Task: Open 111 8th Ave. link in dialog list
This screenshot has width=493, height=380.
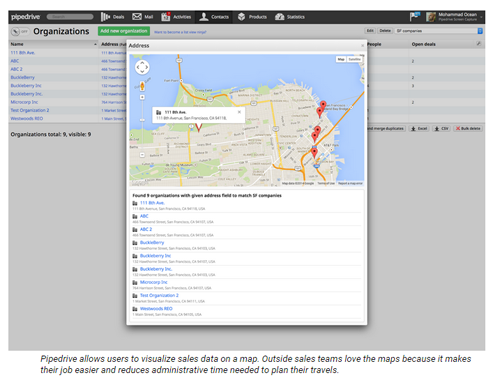Action: coord(152,203)
